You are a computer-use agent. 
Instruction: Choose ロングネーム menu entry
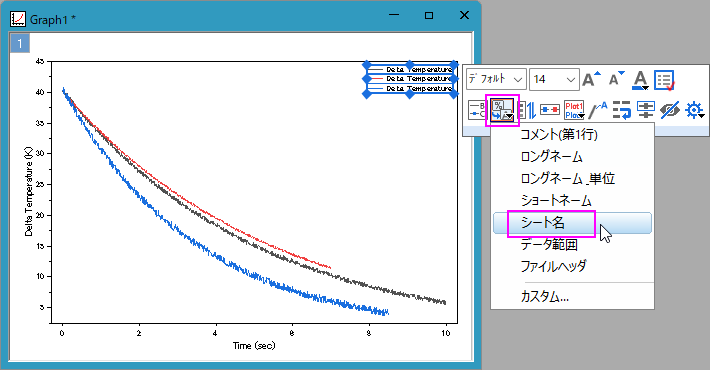tap(552, 157)
